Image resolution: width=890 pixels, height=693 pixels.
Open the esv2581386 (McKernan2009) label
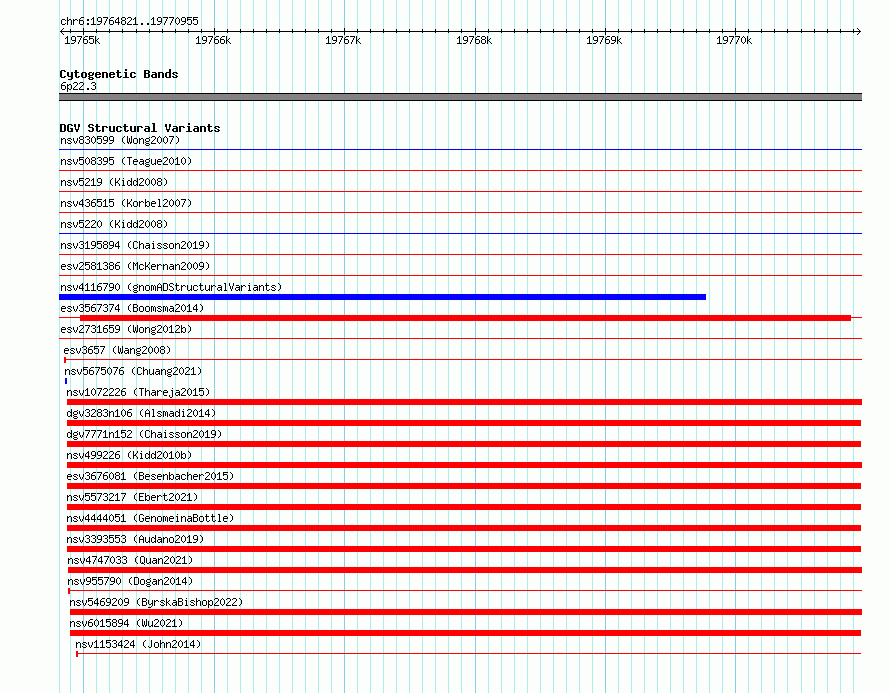click(x=135, y=266)
